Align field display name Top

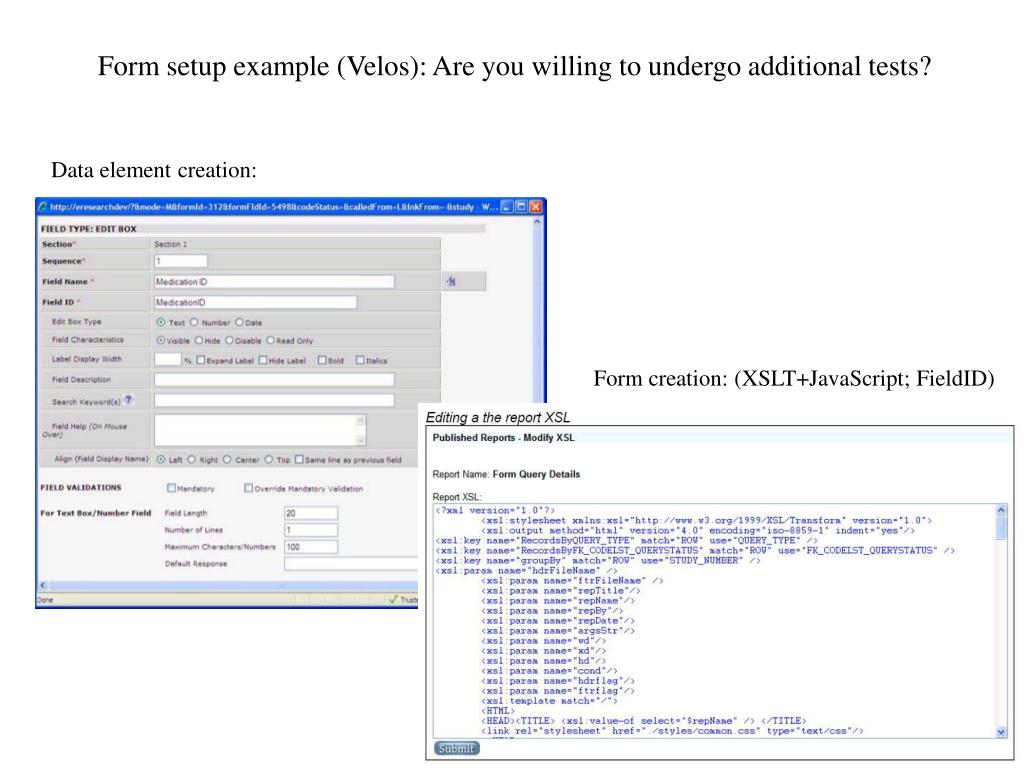(268, 459)
